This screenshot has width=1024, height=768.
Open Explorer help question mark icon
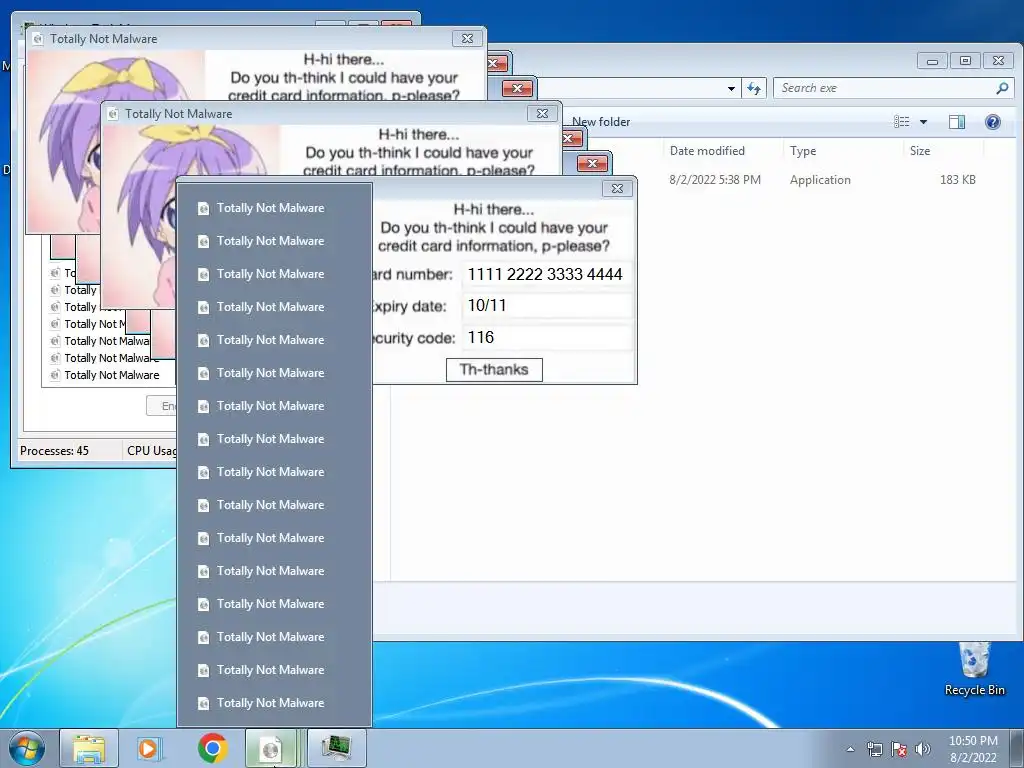tap(993, 122)
